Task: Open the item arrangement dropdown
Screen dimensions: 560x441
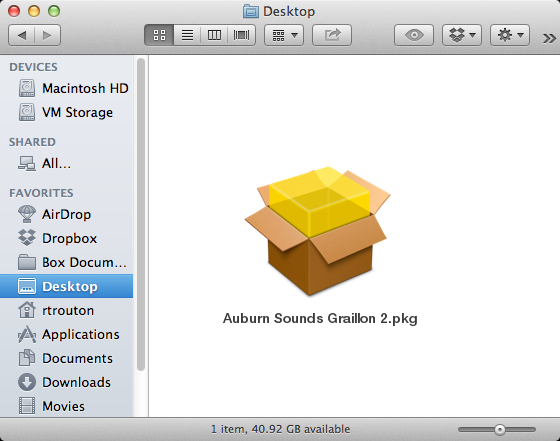Action: point(284,35)
